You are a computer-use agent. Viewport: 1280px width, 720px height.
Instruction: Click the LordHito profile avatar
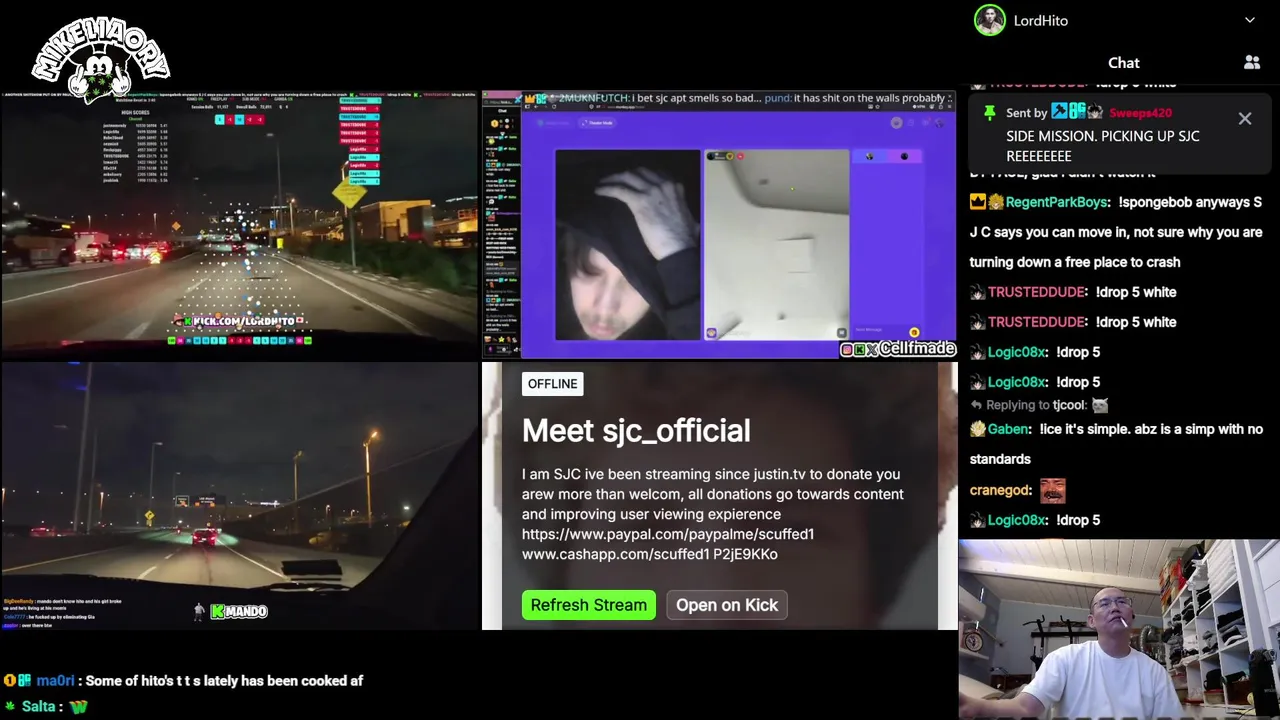tap(990, 20)
